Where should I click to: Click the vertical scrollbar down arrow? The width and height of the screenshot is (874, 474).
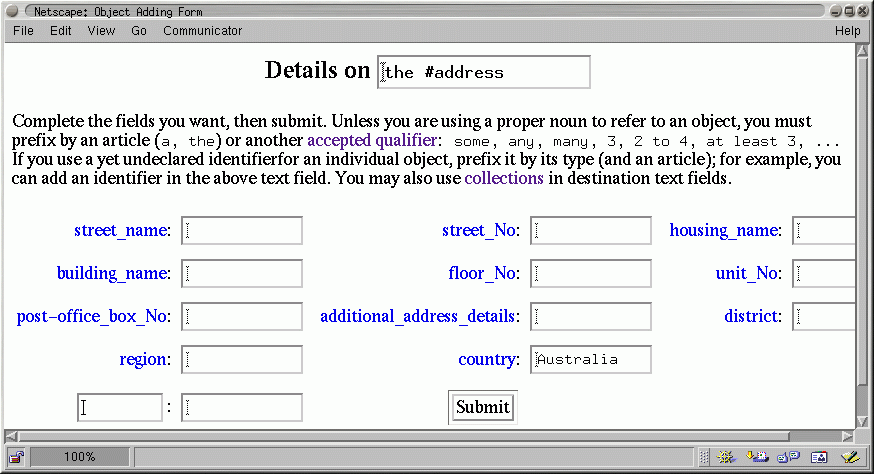click(x=862, y=420)
